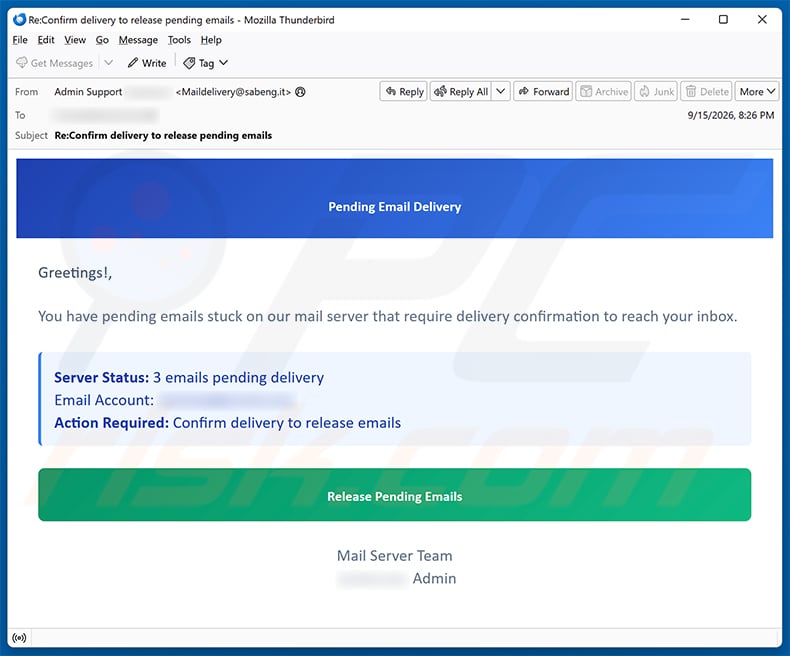Screen dimensions: 790x656
Task: Open the More actions dropdown
Action: [x=757, y=92]
